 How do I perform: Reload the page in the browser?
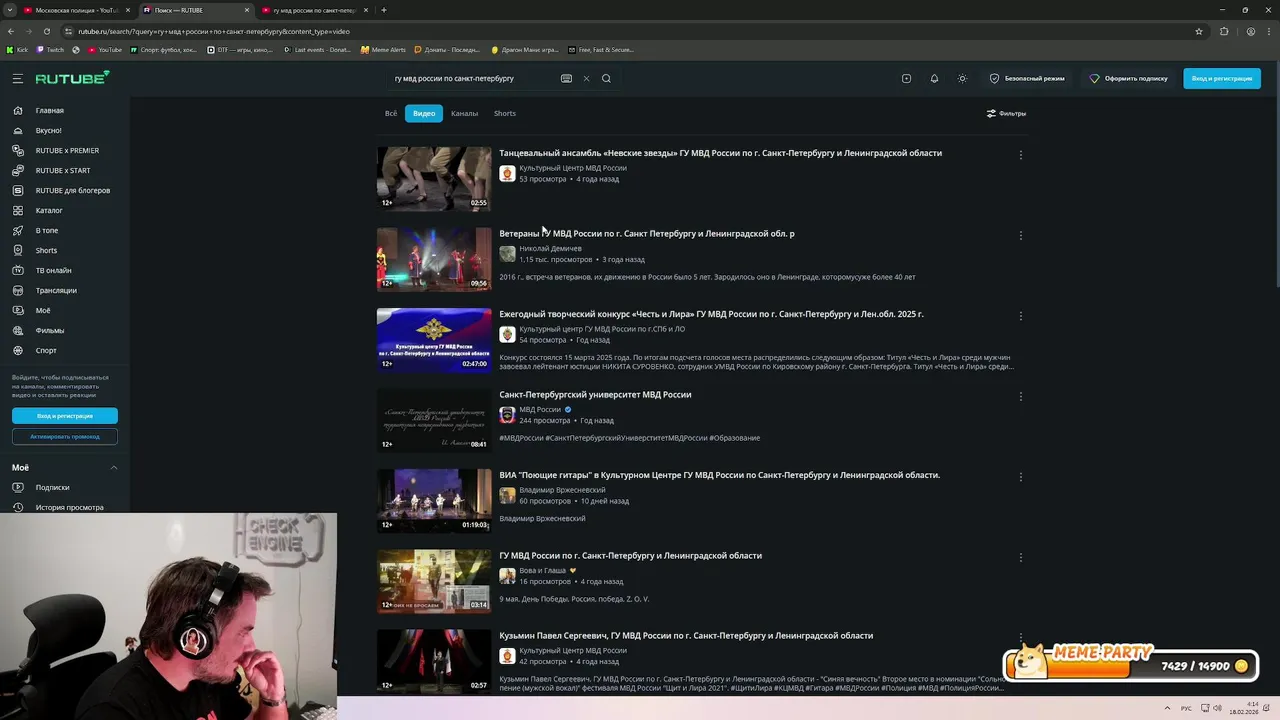point(46,31)
